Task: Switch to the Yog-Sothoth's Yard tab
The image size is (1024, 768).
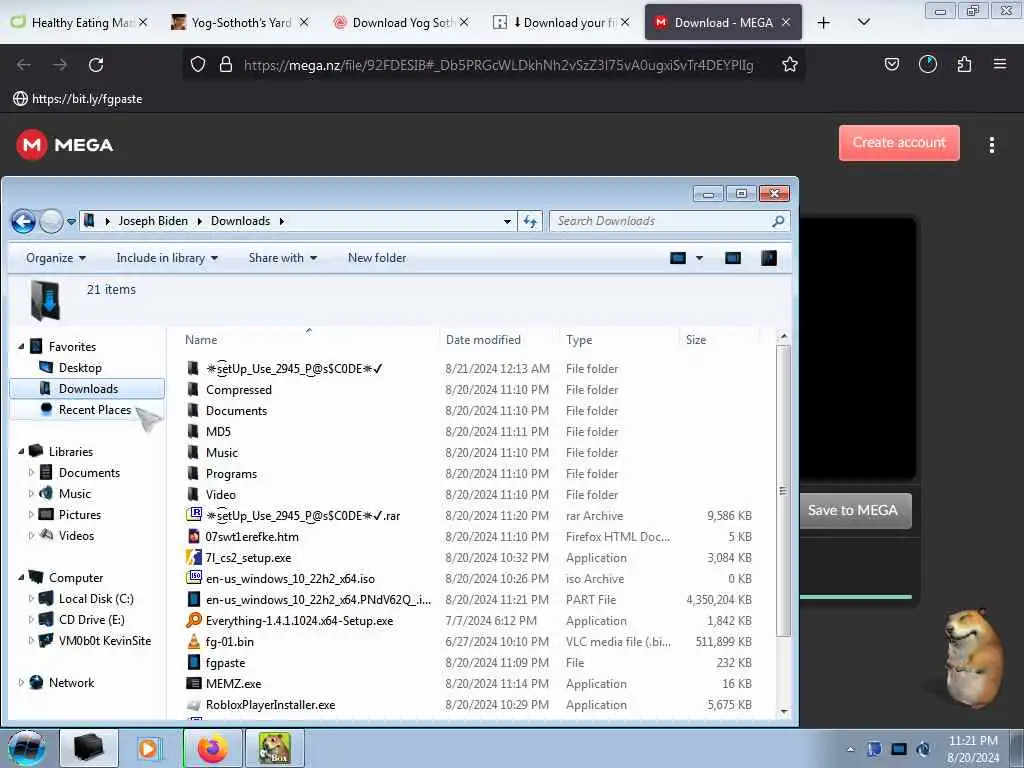Action: coord(240,22)
